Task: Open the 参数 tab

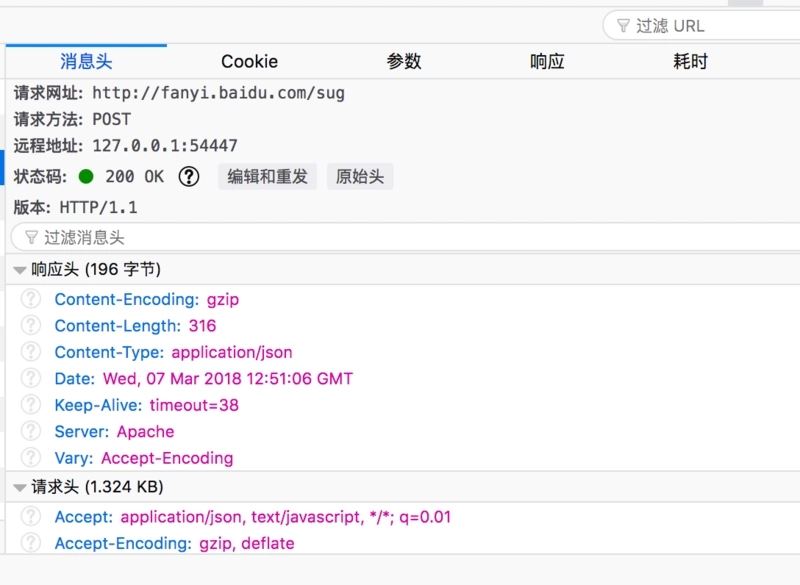Action: coord(403,62)
